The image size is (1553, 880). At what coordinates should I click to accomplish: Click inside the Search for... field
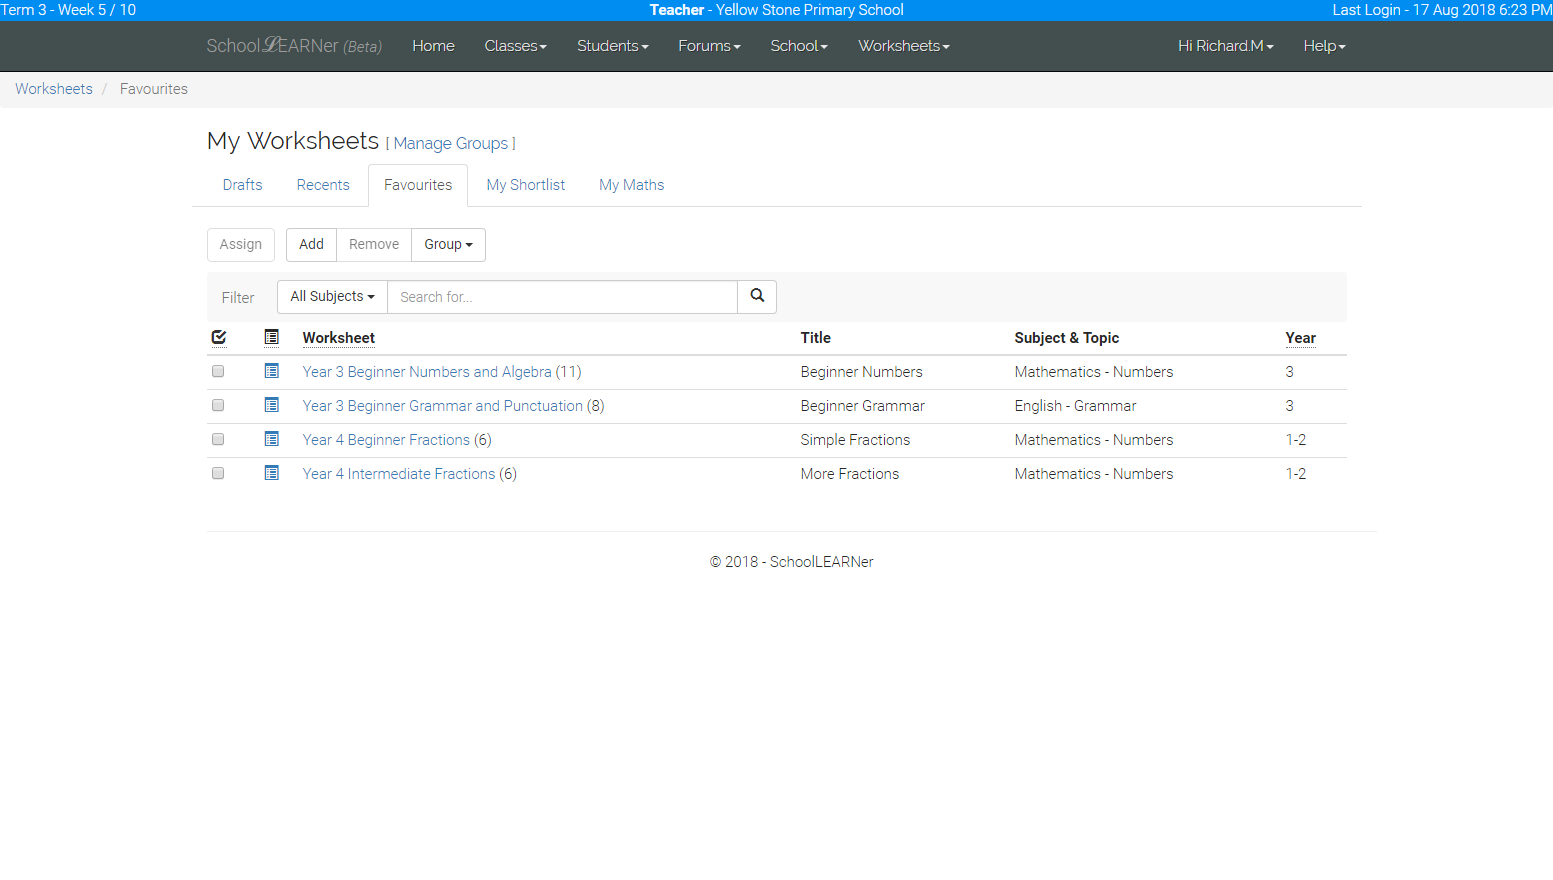pyautogui.click(x=562, y=297)
